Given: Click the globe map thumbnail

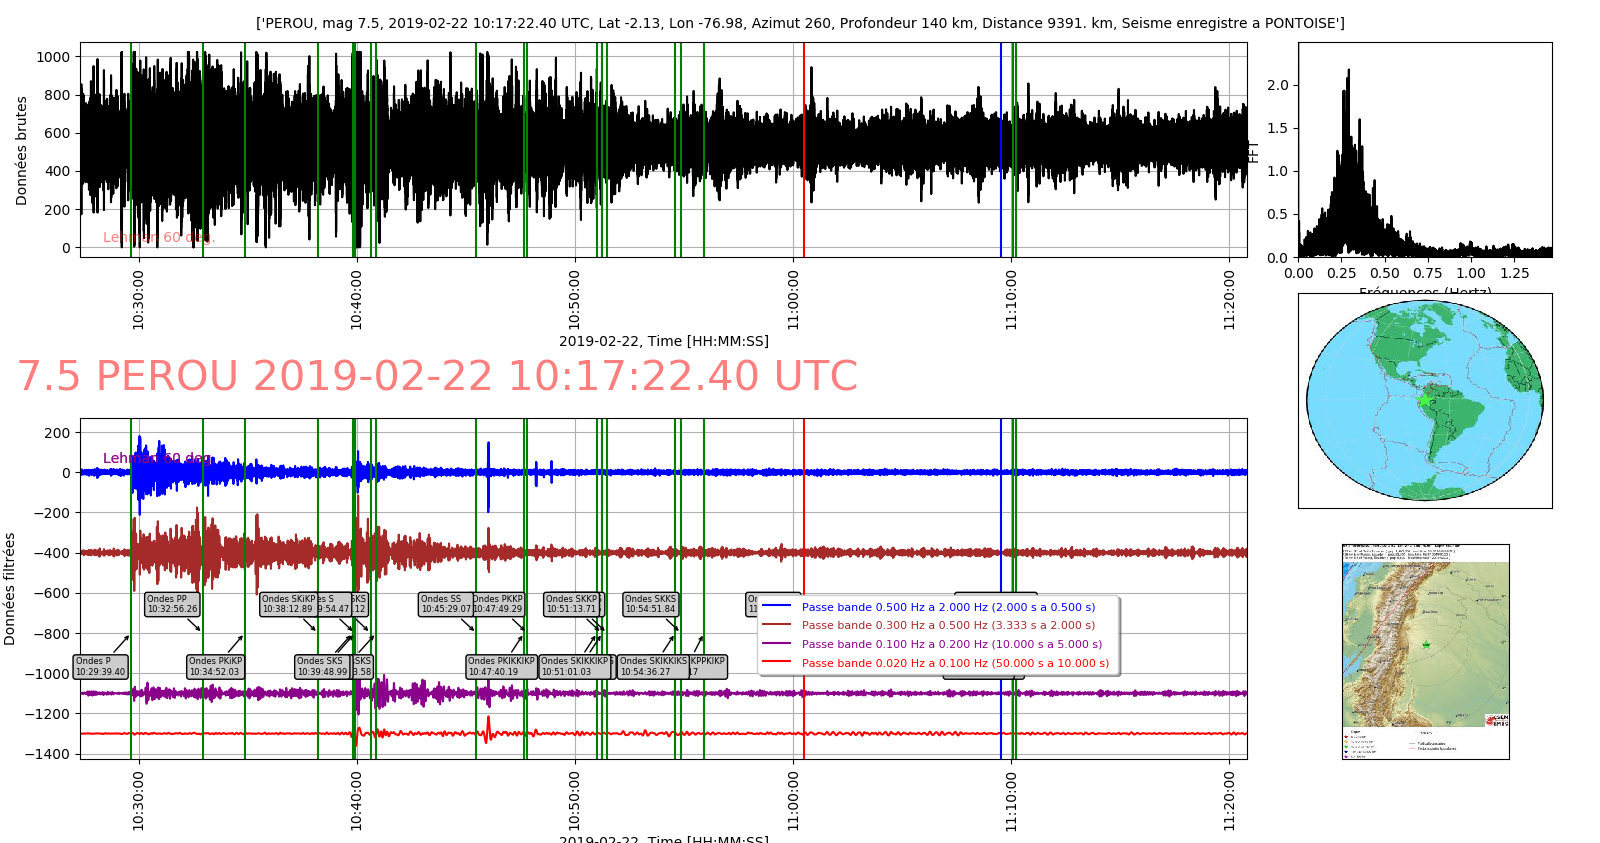Looking at the screenshot, I should (x=1425, y=401).
